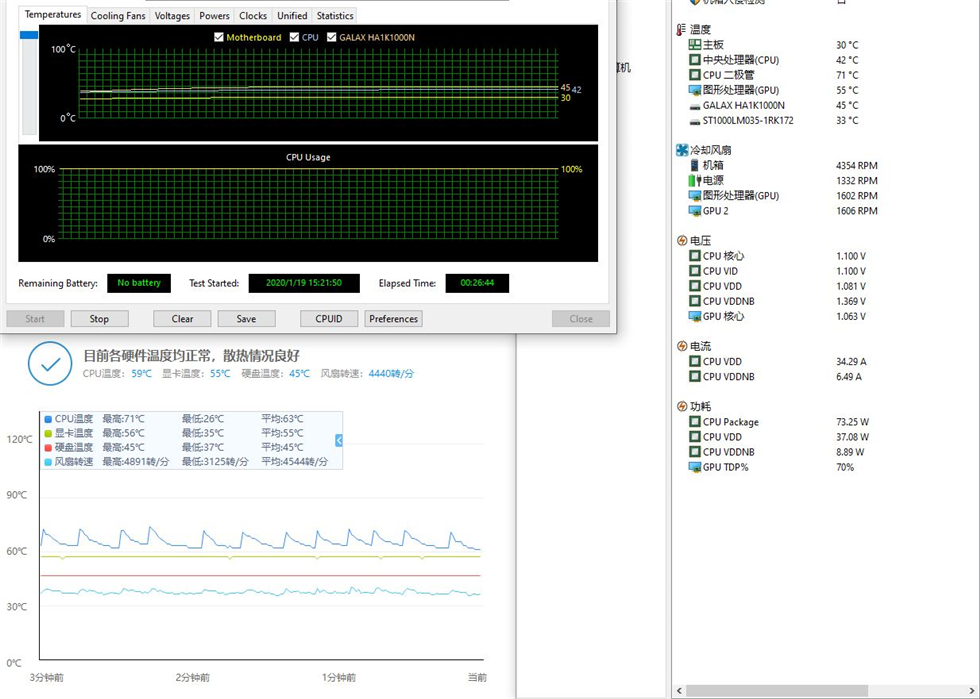Open the Preferences dialog
Image resolution: width=980 pixels, height=699 pixels.
pos(393,318)
